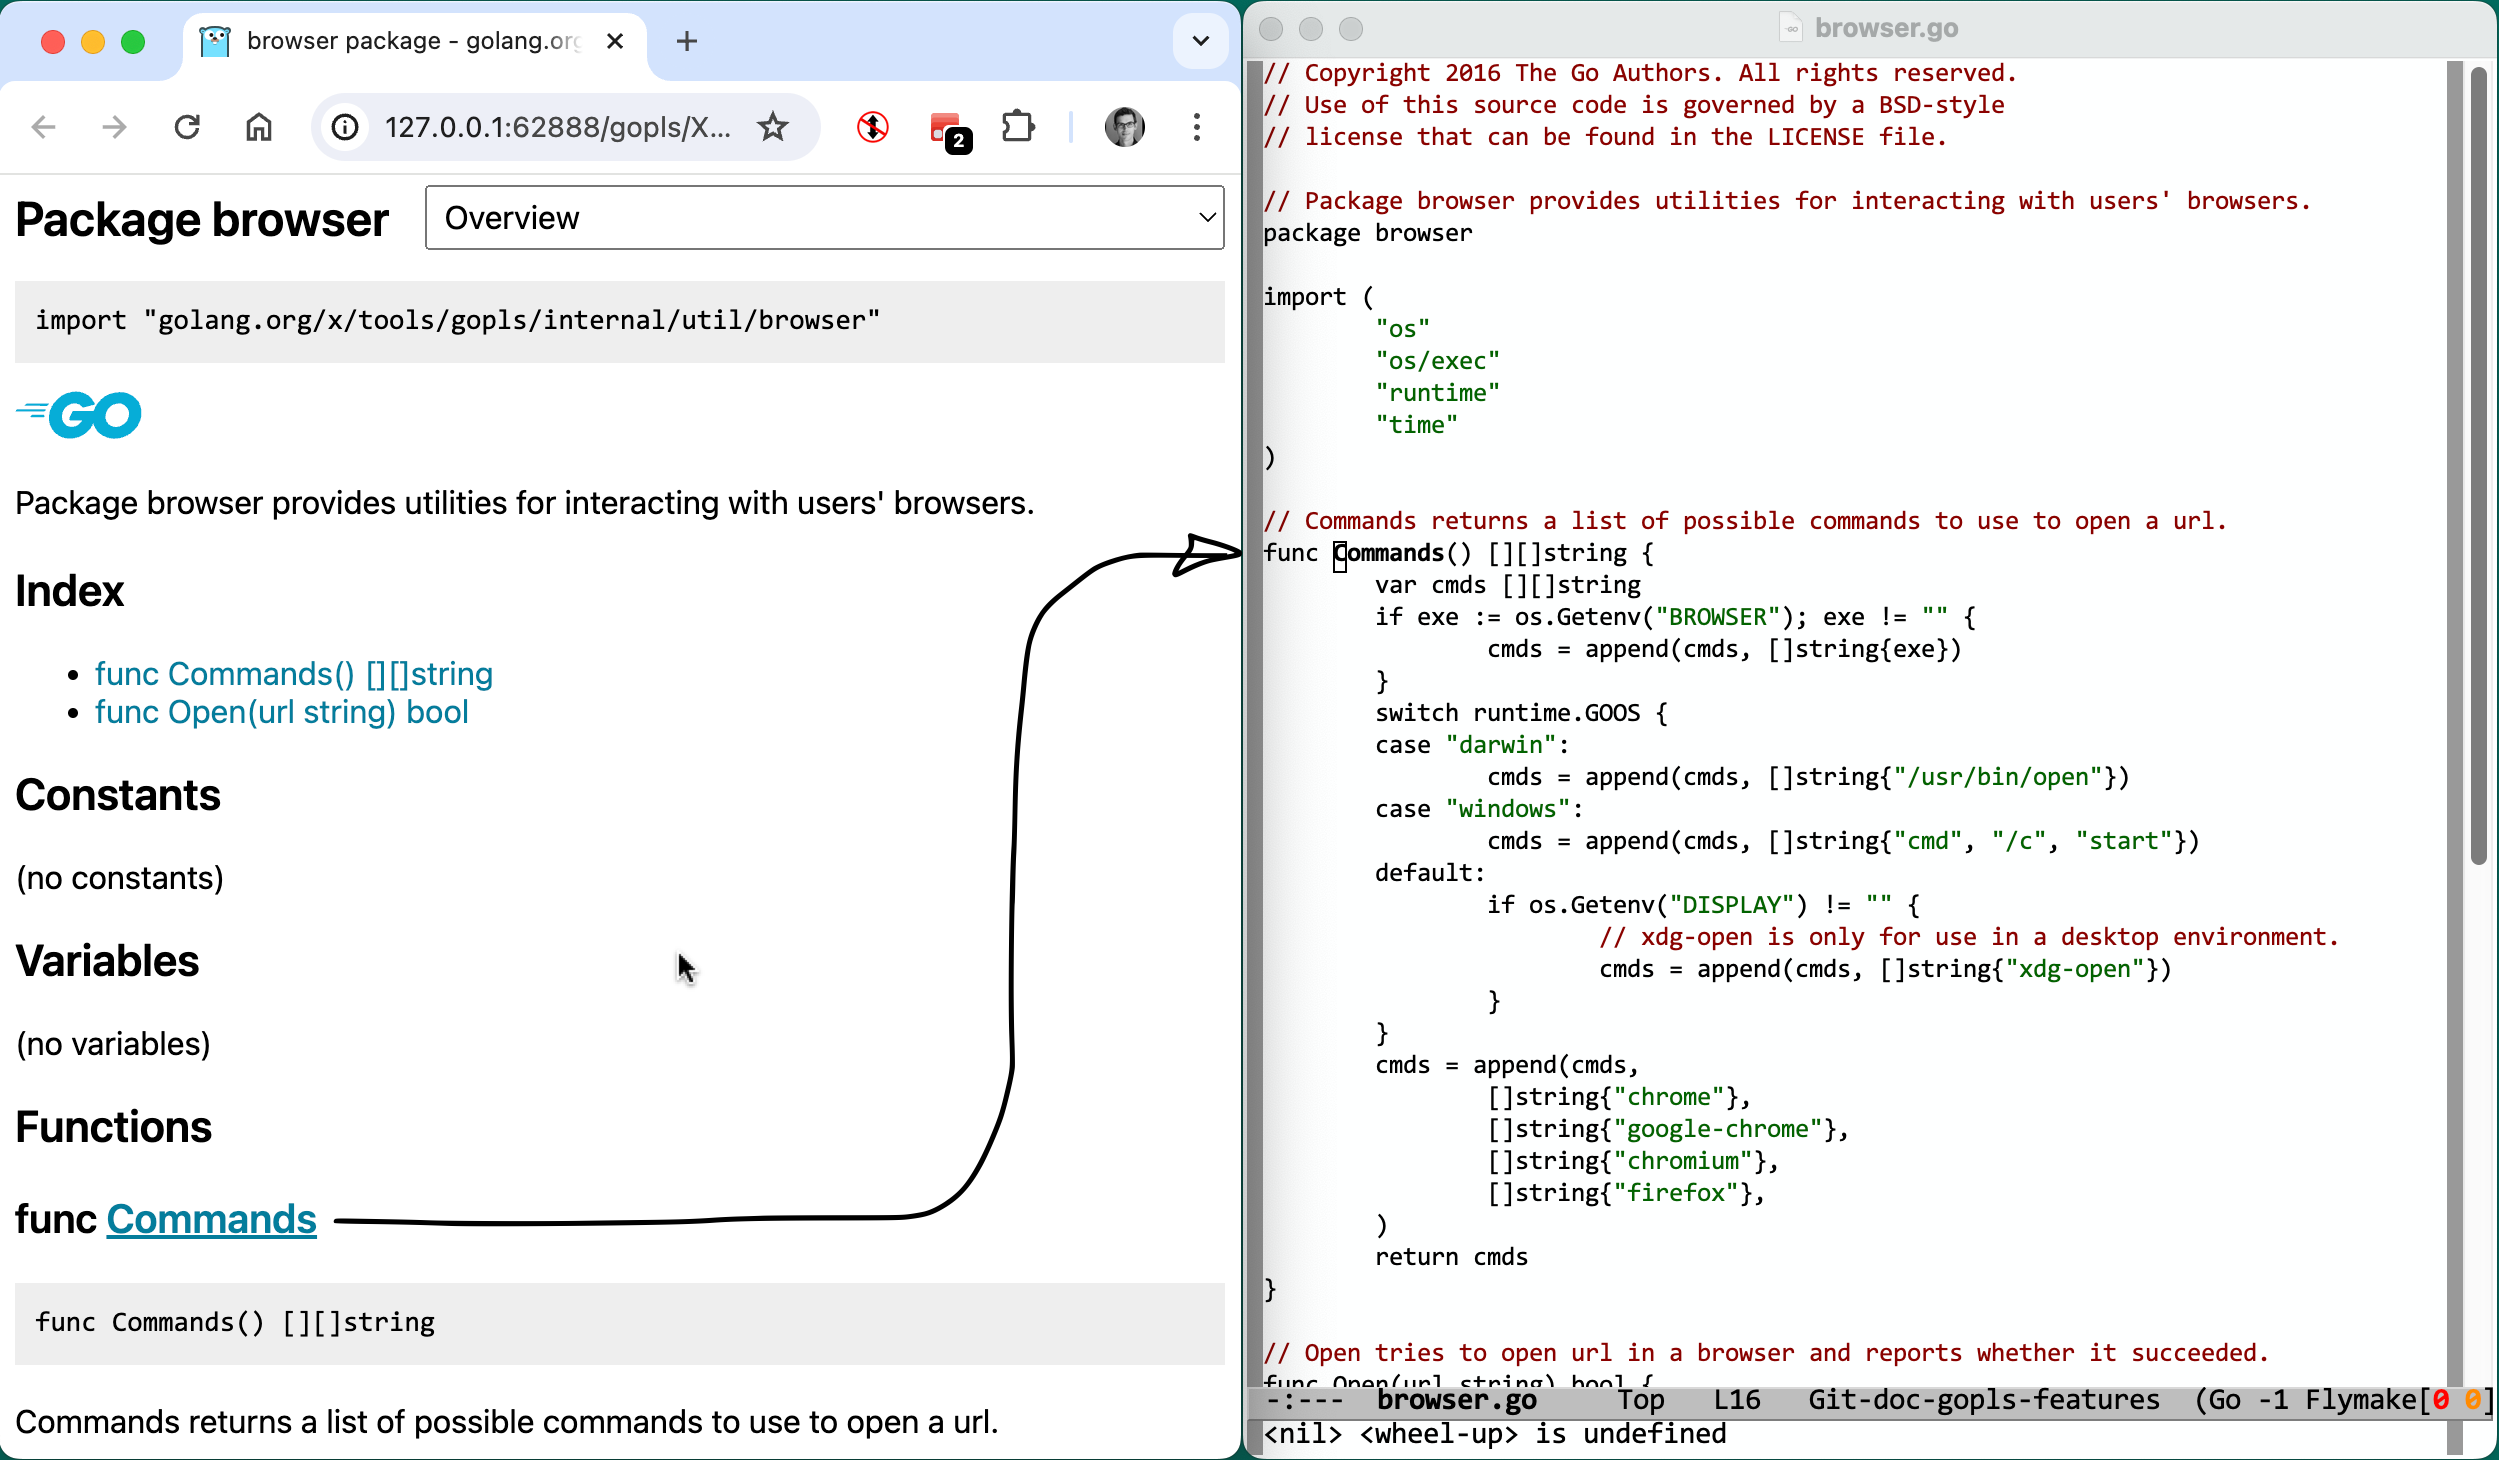Go to the home page icon
Image resolution: width=2499 pixels, height=1460 pixels.
point(259,127)
